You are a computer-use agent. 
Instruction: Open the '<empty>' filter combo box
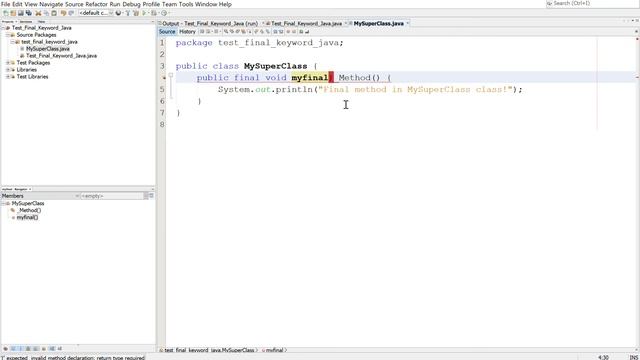click(x=111, y=196)
